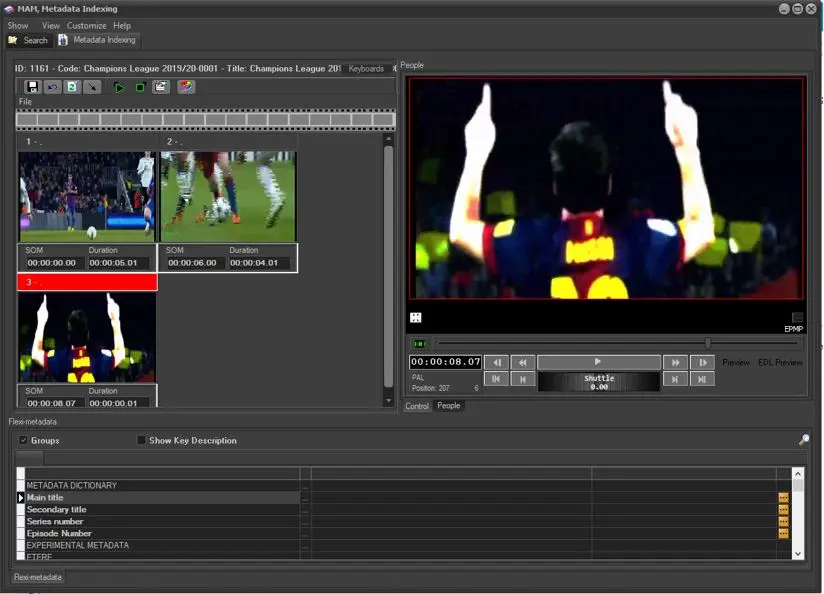Click the undo arrow toolbar icon
This screenshot has height=594, width=824.
coord(52,87)
